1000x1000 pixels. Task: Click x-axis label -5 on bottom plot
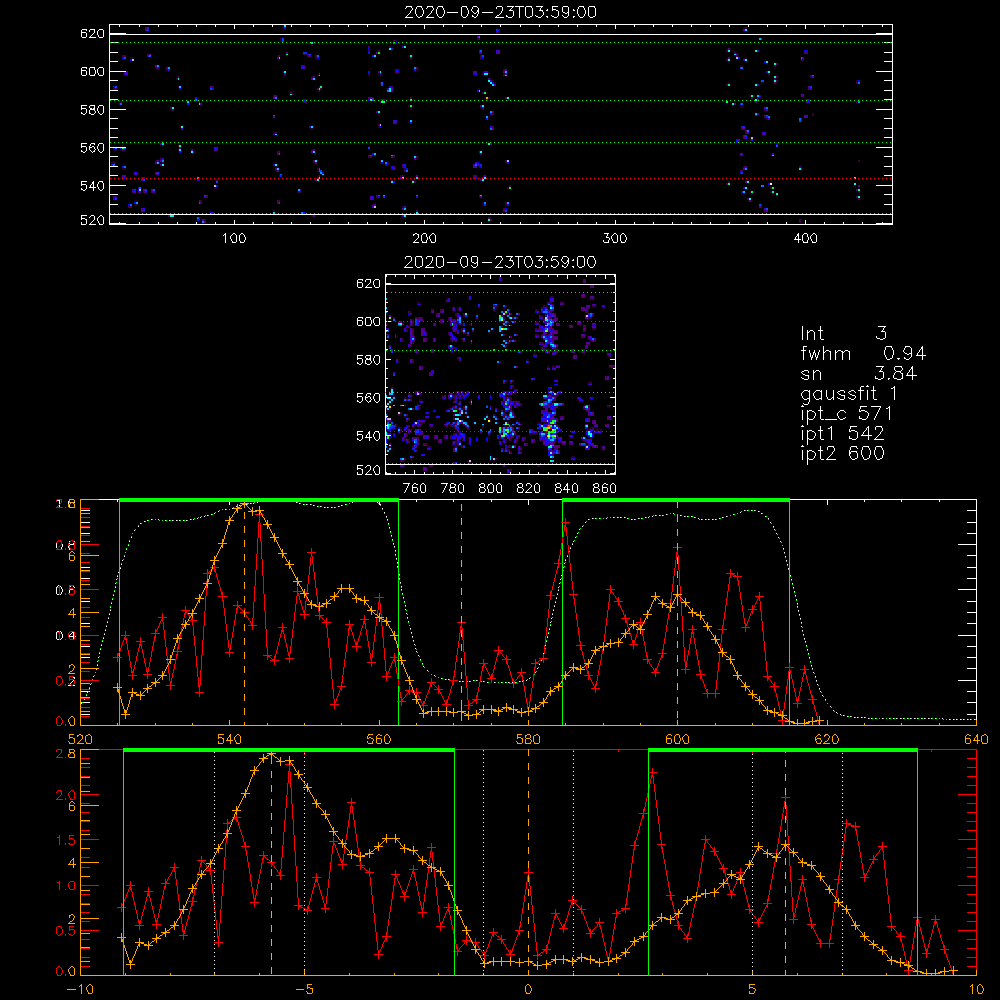305,989
